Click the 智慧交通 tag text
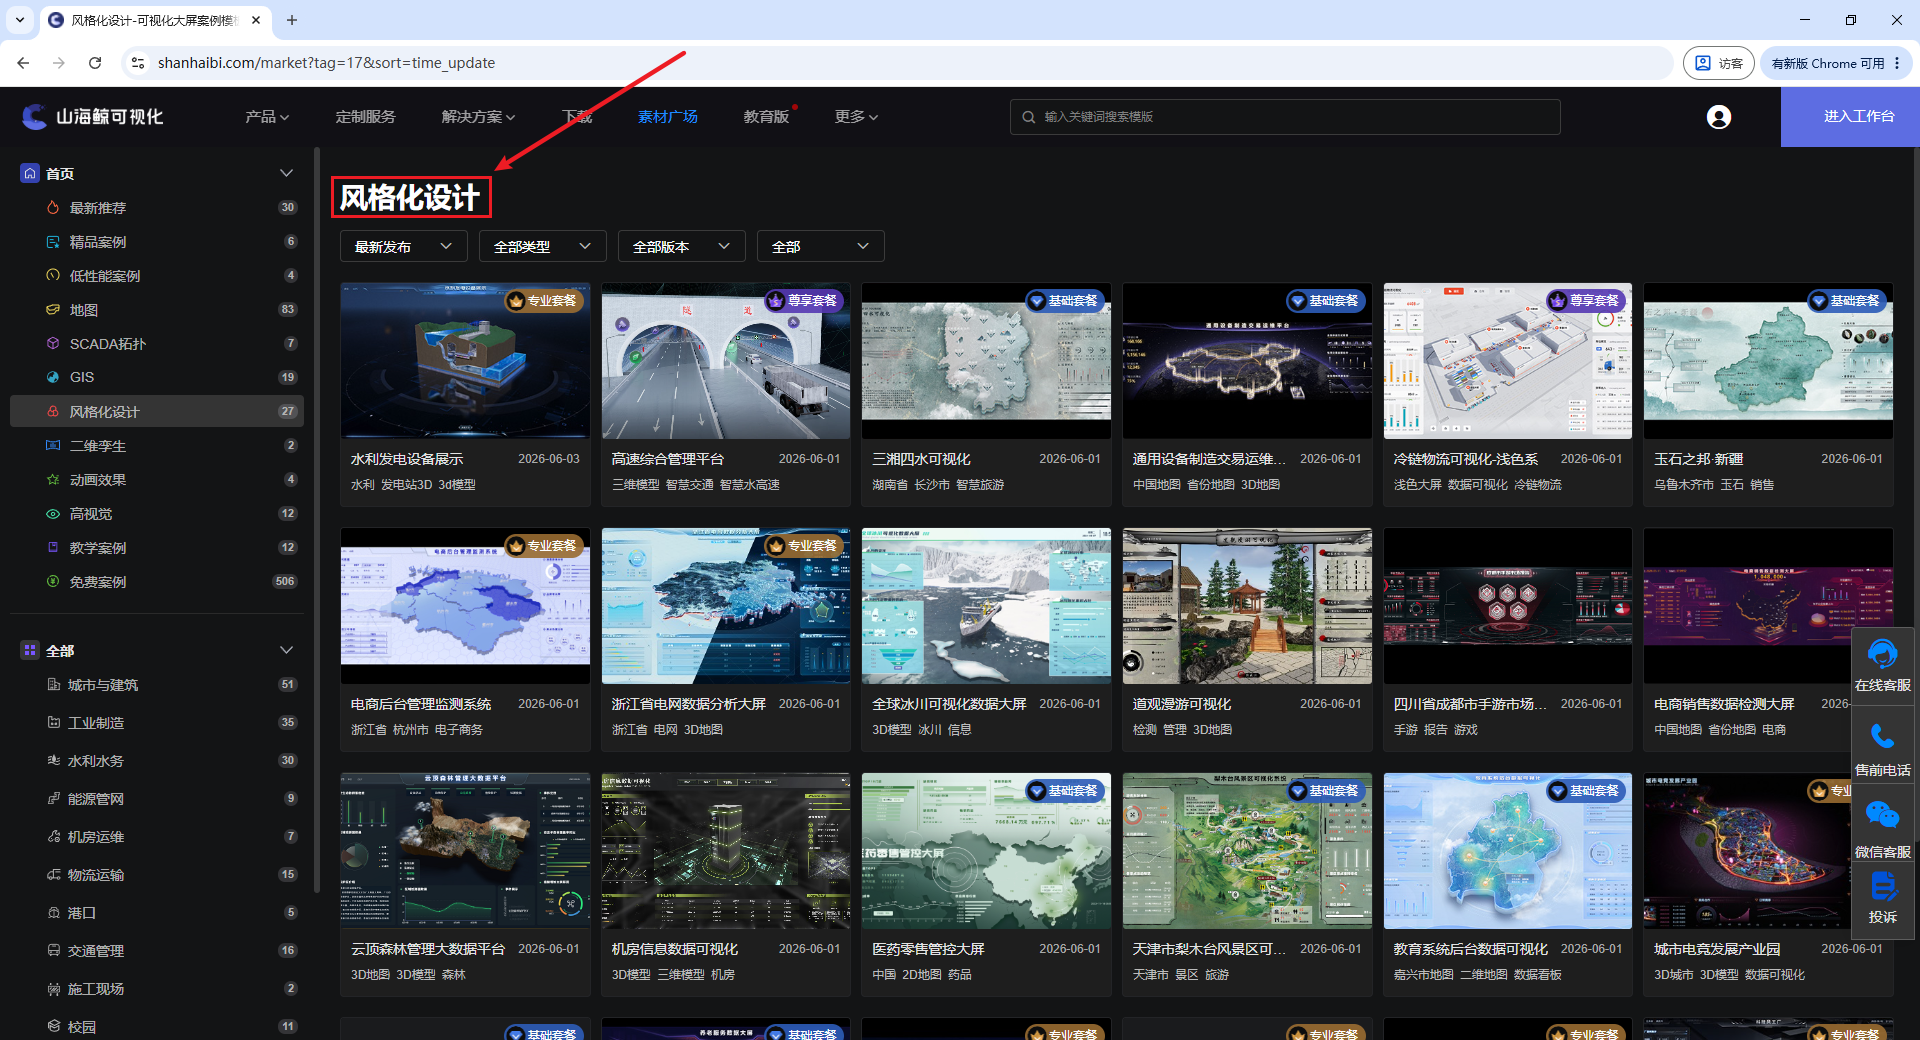The image size is (1920, 1040). pyautogui.click(x=690, y=485)
